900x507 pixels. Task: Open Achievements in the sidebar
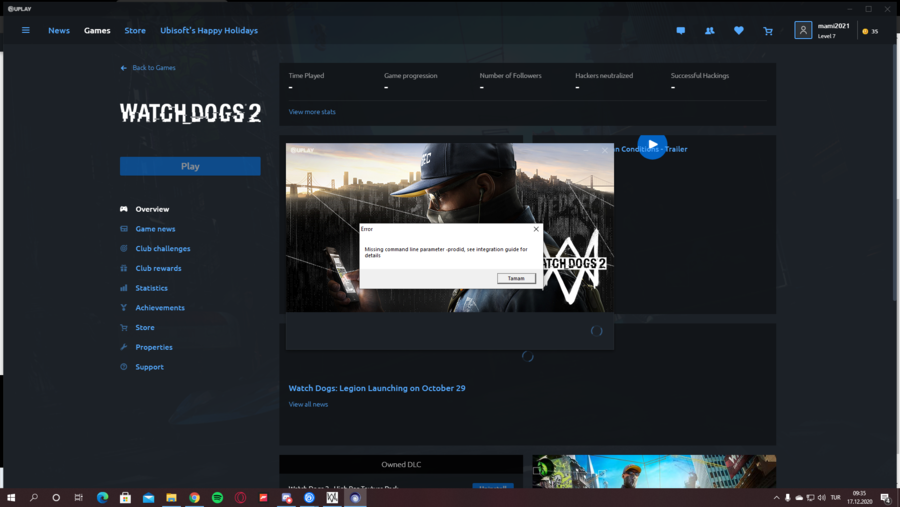point(160,308)
